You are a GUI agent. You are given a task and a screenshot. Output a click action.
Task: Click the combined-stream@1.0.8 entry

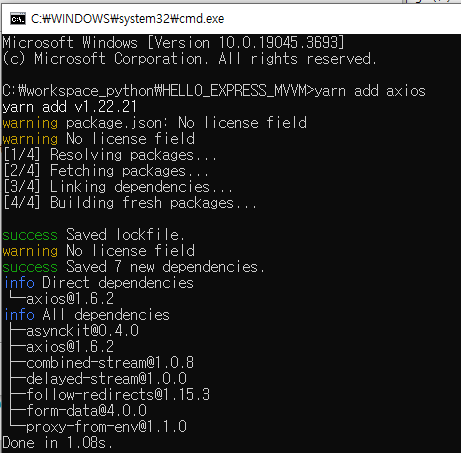tap(110, 363)
